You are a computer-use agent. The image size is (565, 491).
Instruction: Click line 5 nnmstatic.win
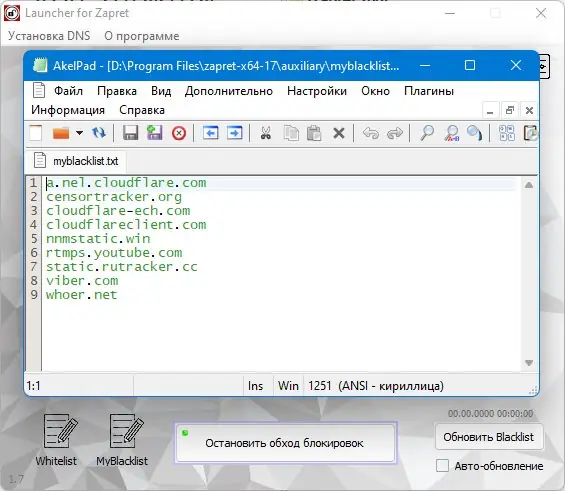click(x=98, y=239)
